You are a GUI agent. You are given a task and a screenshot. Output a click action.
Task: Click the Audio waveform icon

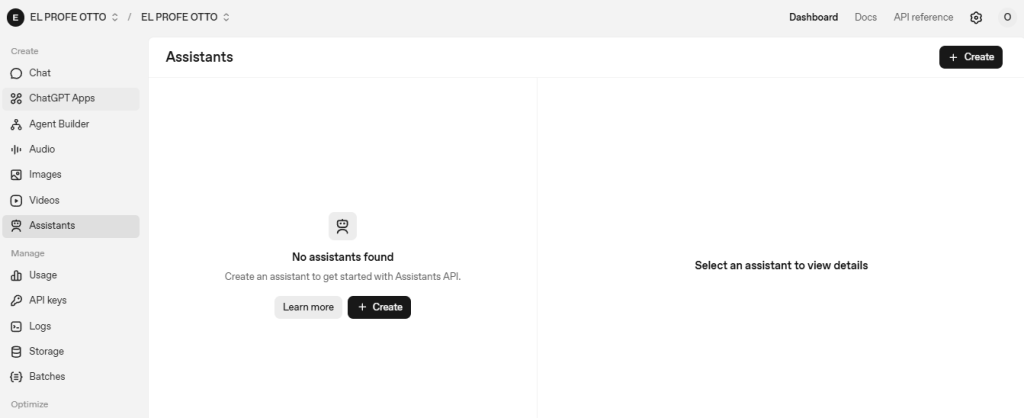click(x=16, y=149)
